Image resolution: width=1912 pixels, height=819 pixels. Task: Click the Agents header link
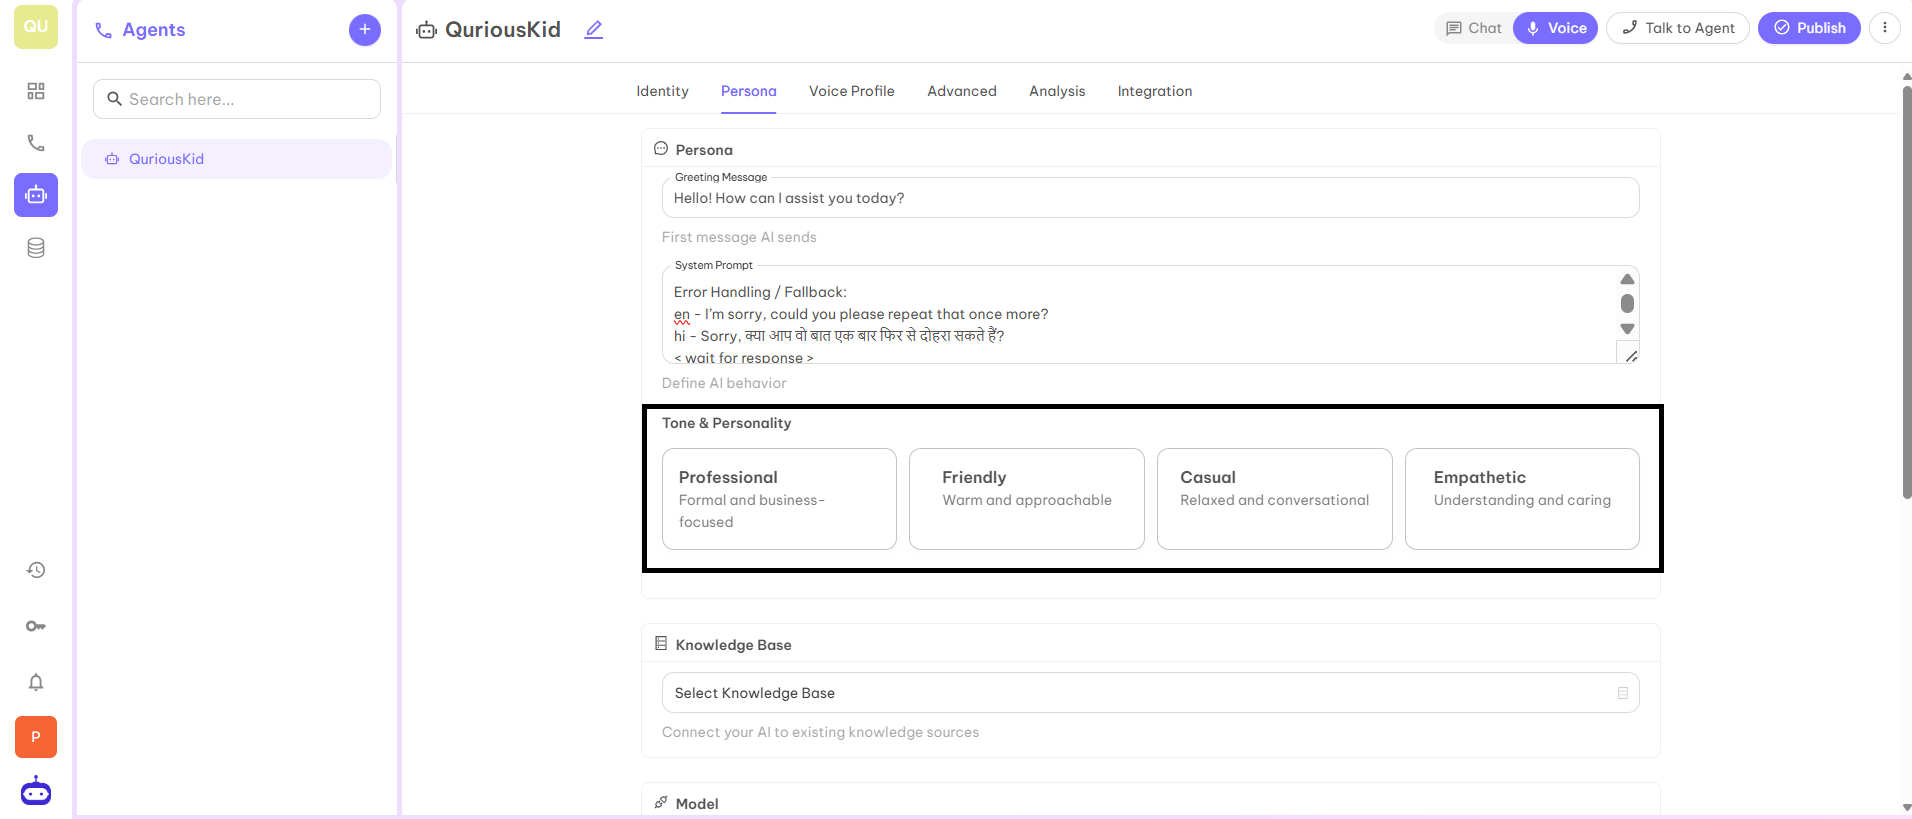140,30
